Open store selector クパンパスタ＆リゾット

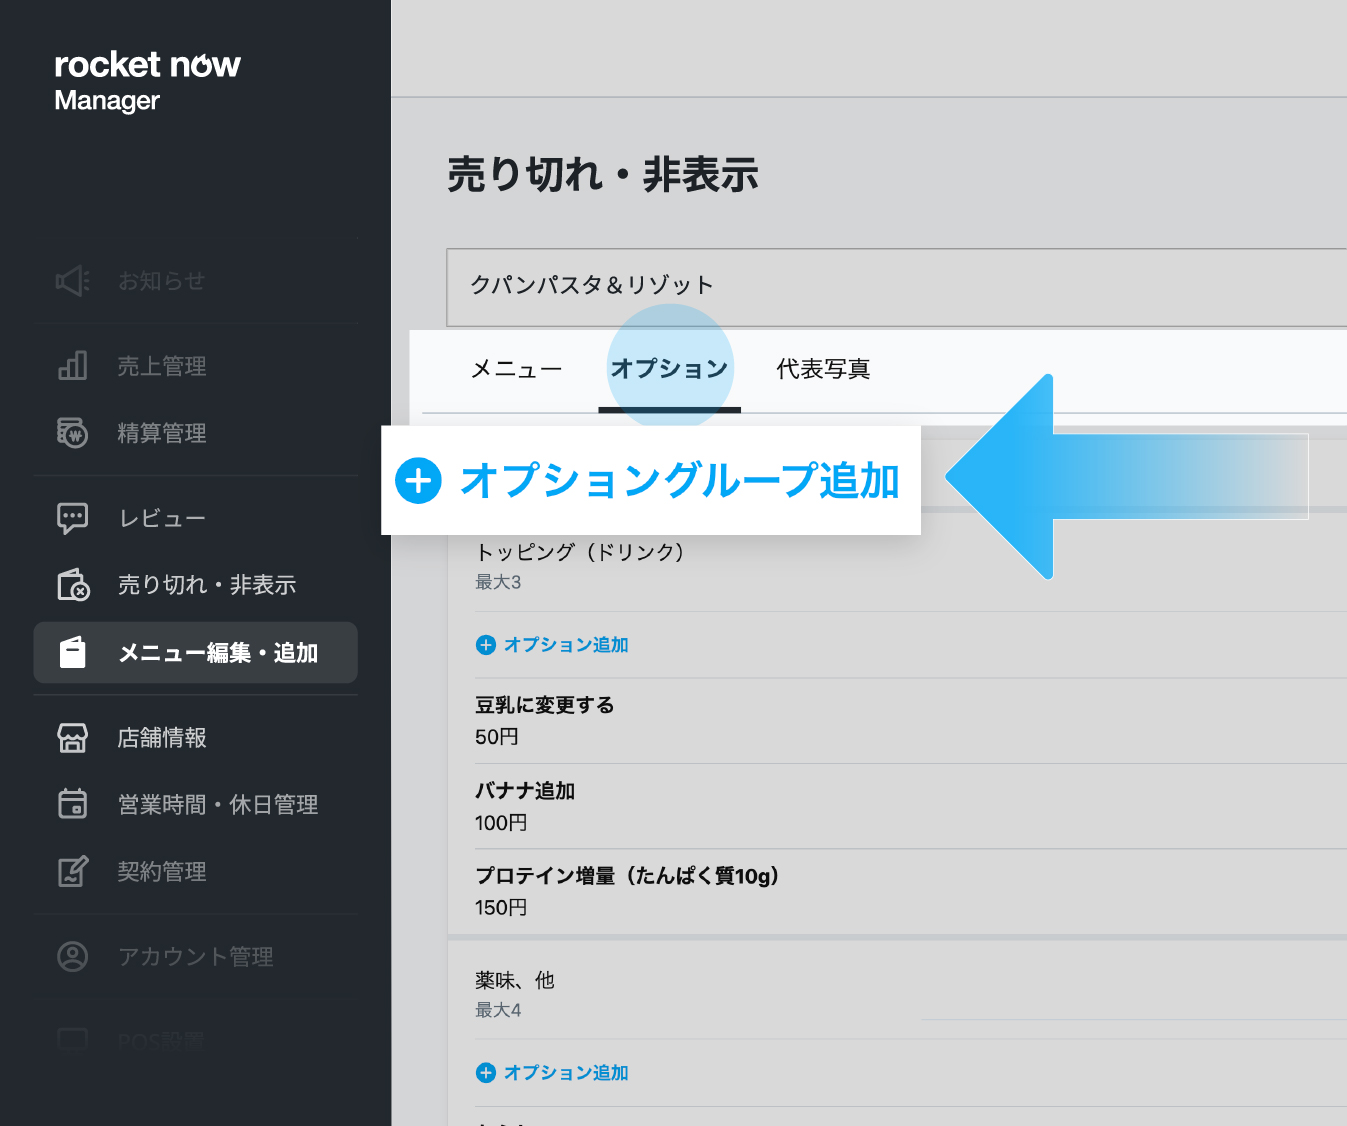pyautogui.click(x=896, y=287)
